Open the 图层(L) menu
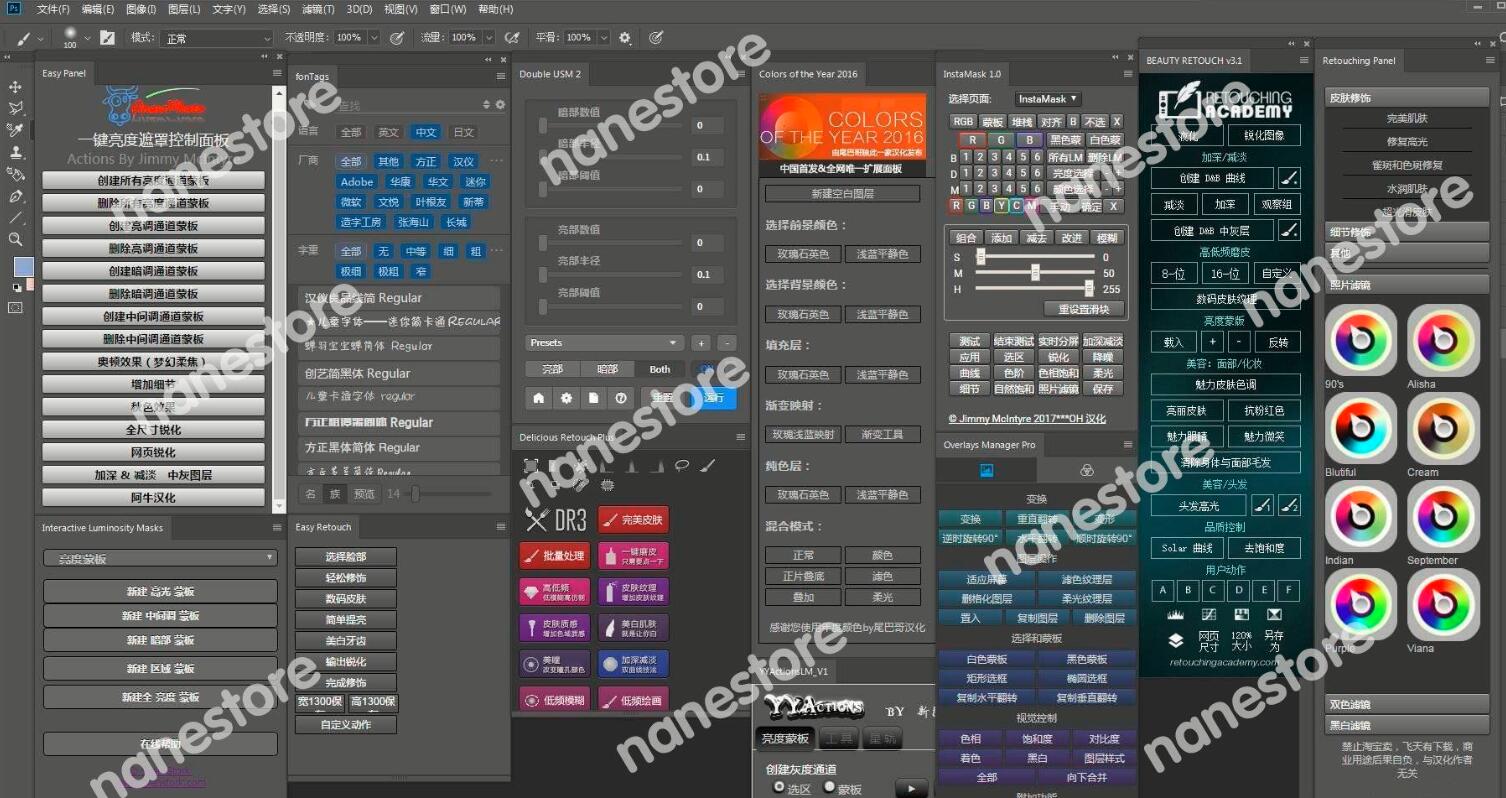Screen dimensions: 1506x798 [184, 9]
